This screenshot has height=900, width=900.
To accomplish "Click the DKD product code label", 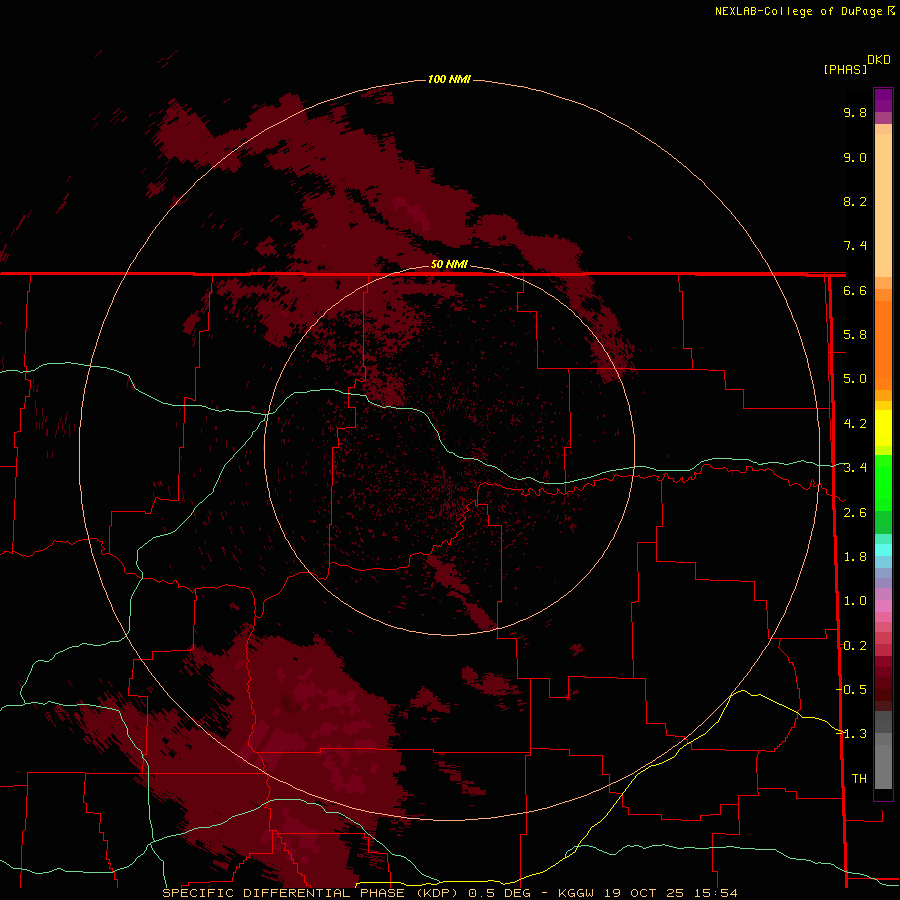I will 879,60.
